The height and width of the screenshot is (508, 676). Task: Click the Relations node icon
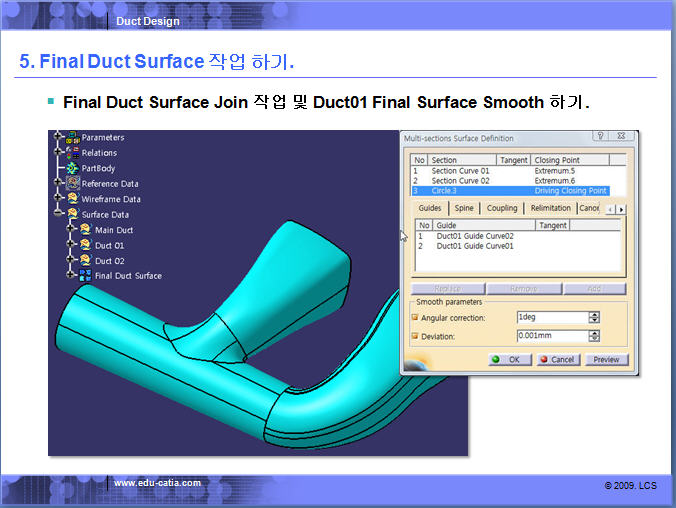click(72, 153)
